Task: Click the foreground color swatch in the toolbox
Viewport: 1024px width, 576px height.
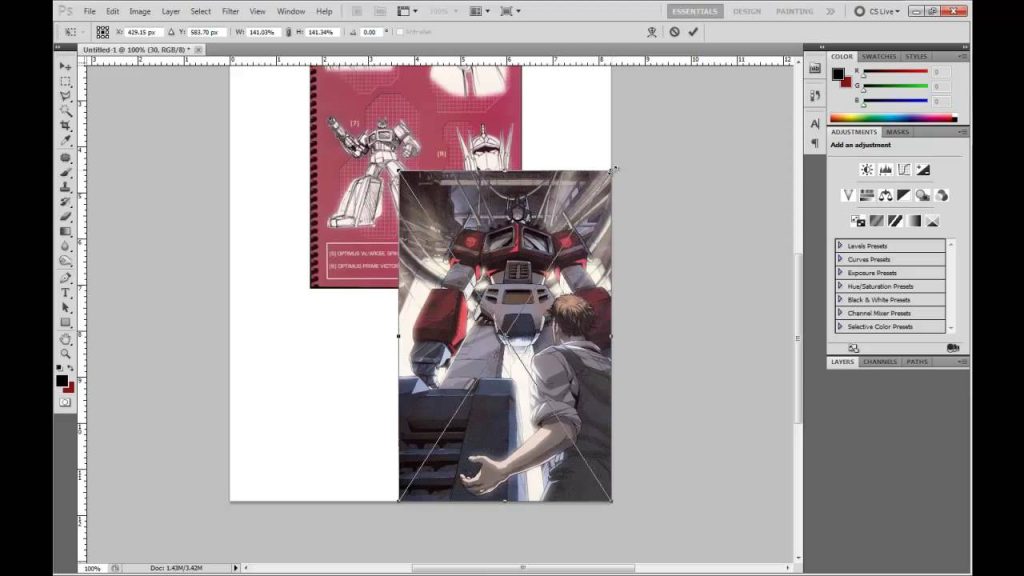Action: pyautogui.click(x=61, y=380)
